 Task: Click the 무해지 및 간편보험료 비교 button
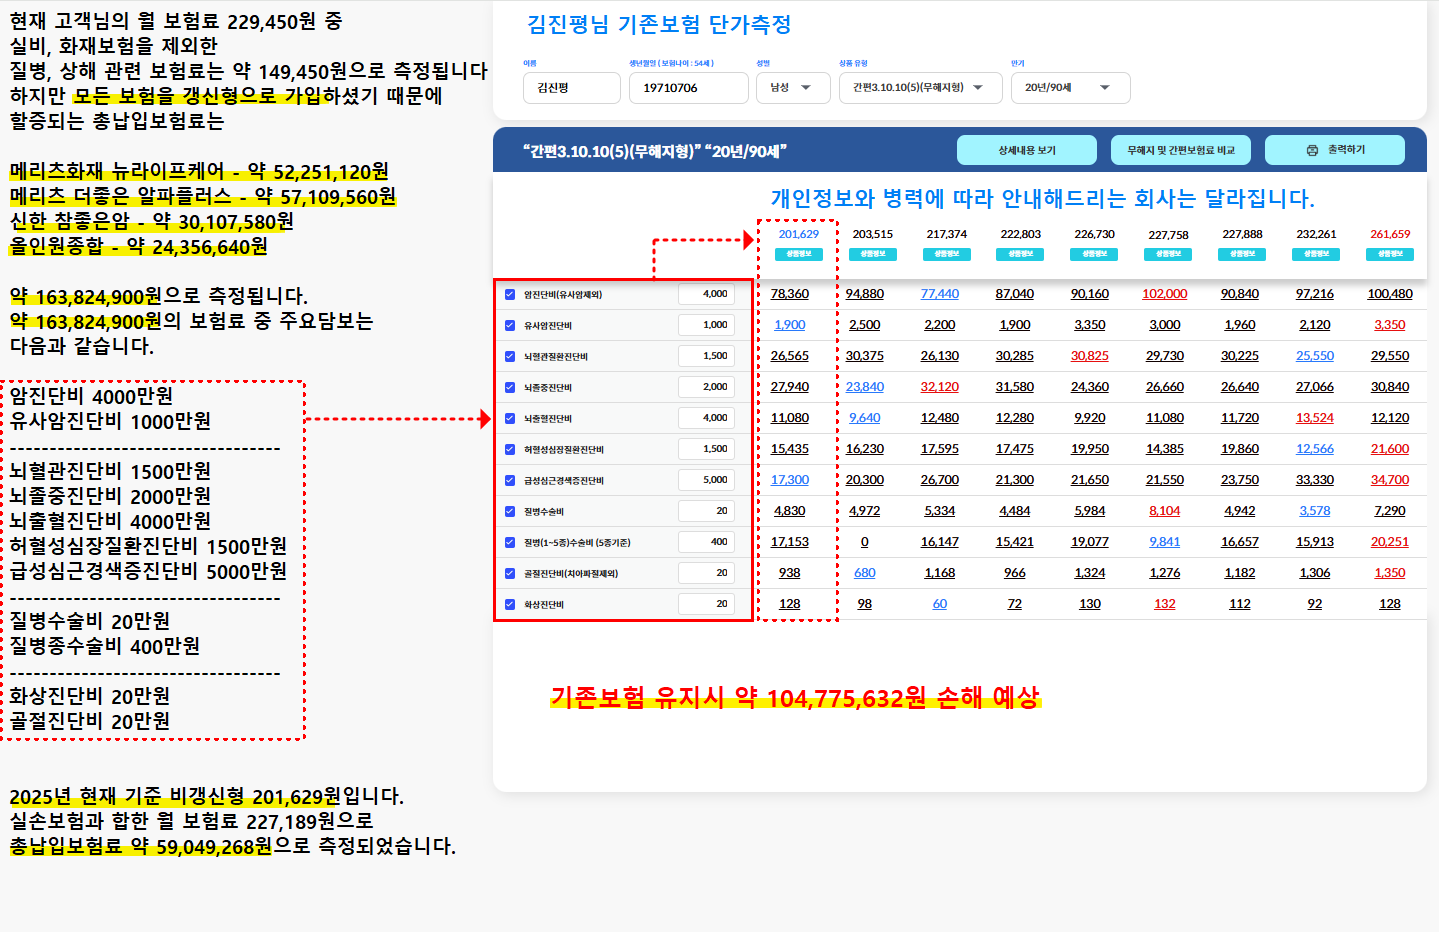tap(1181, 150)
